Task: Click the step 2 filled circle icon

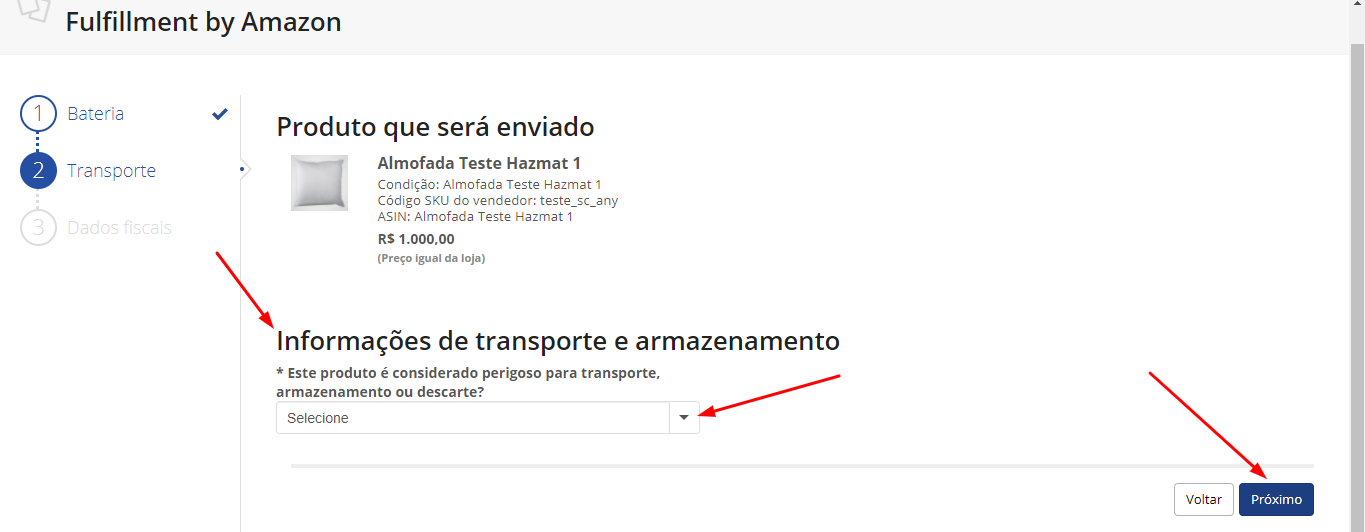Action: (38, 171)
